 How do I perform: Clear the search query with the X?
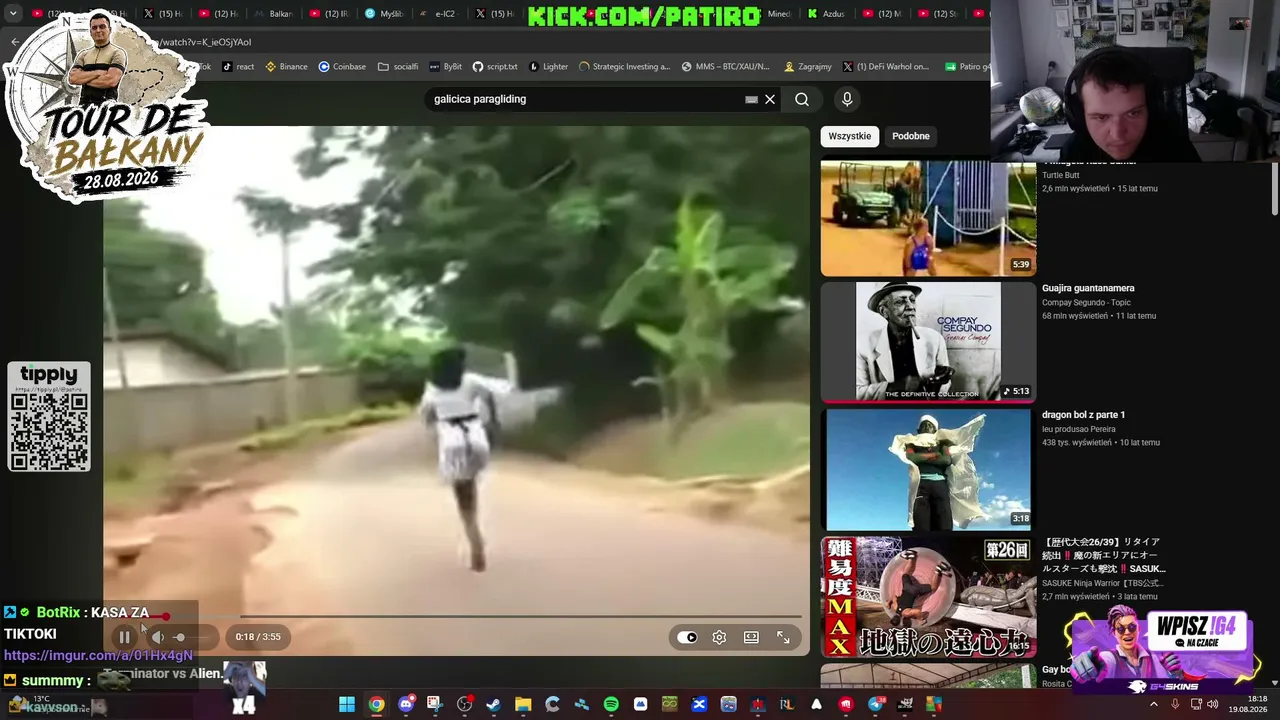point(770,99)
